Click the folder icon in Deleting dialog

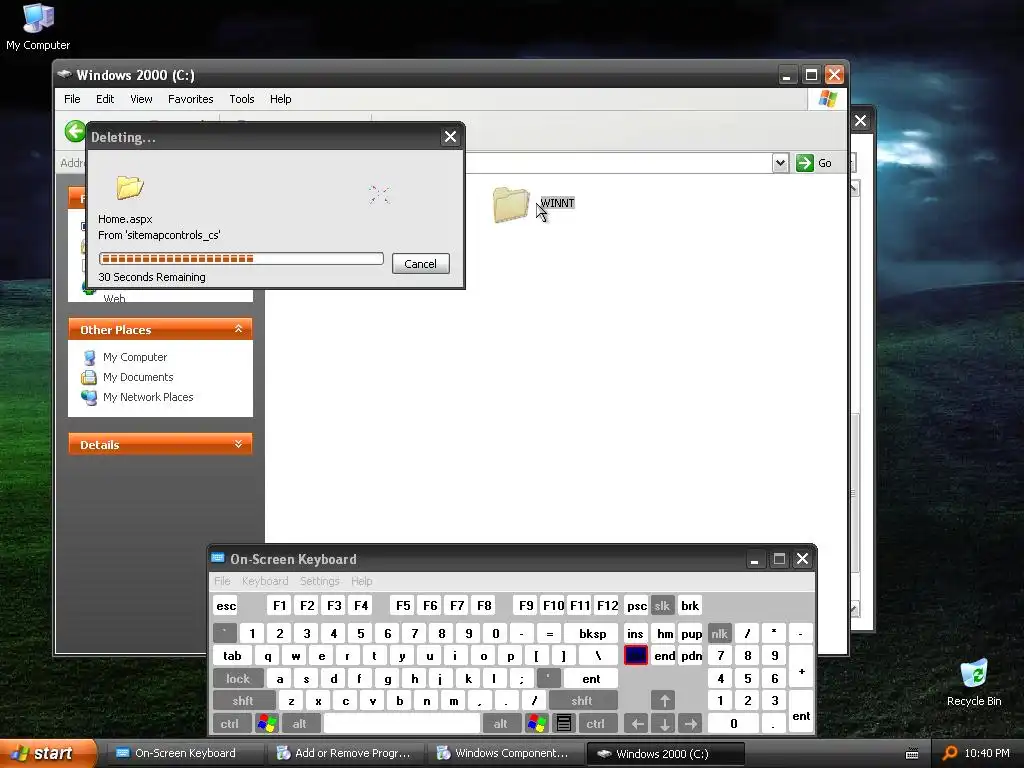pyautogui.click(x=130, y=187)
